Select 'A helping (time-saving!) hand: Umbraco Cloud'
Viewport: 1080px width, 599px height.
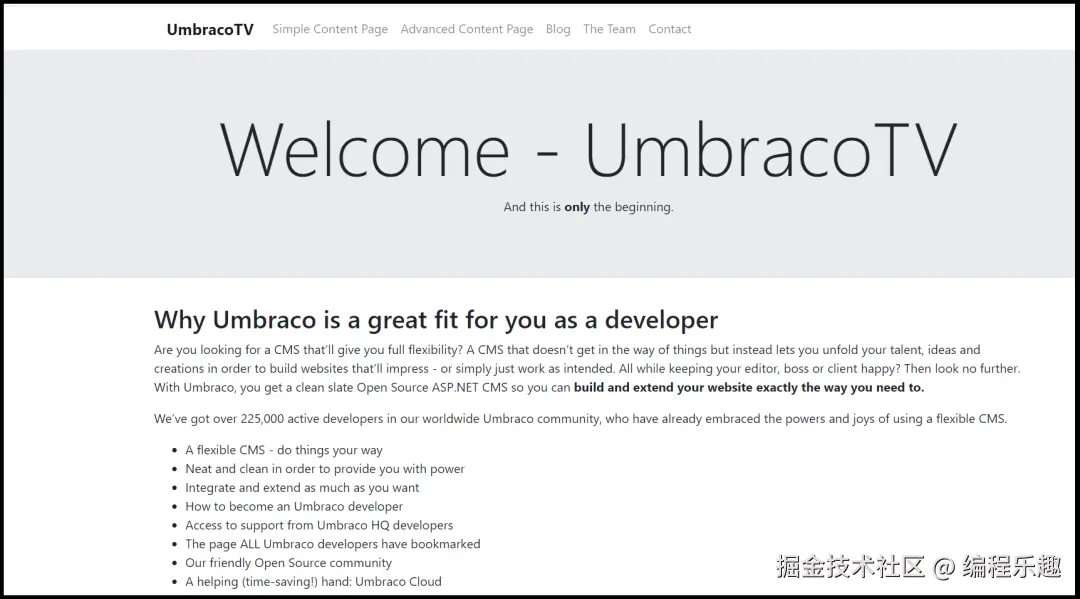[313, 581]
